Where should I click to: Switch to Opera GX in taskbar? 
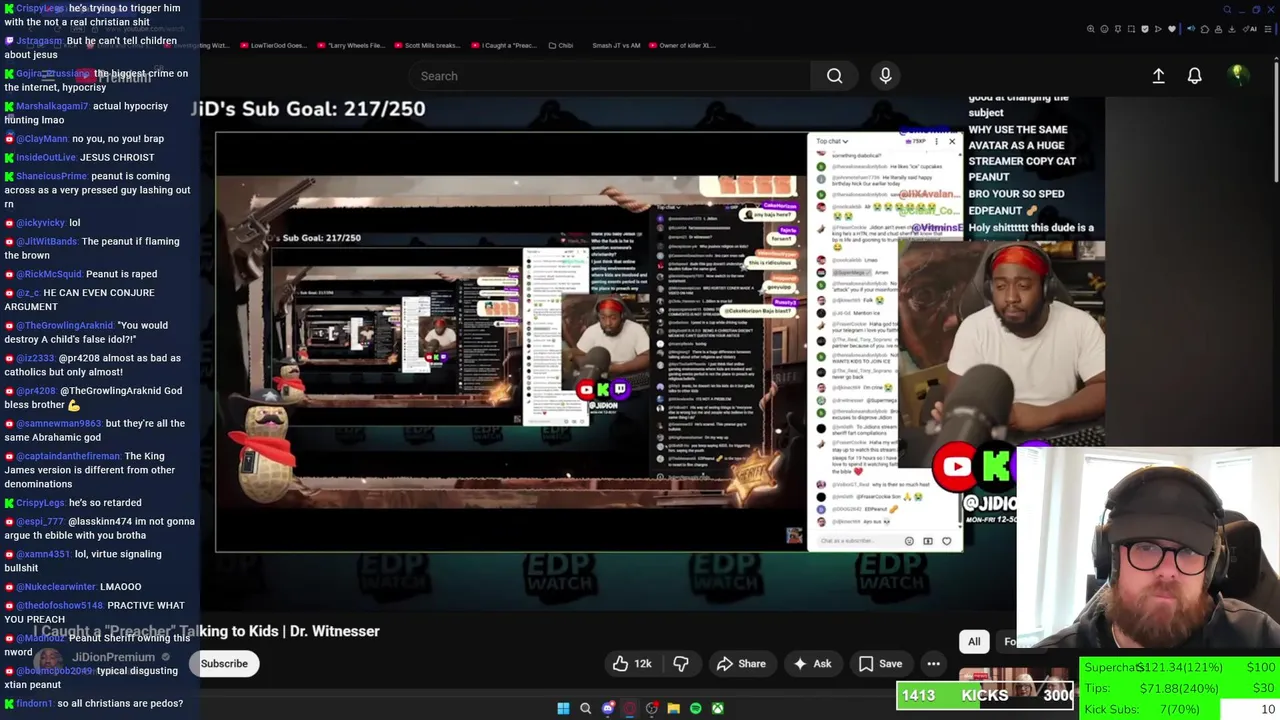click(x=630, y=708)
